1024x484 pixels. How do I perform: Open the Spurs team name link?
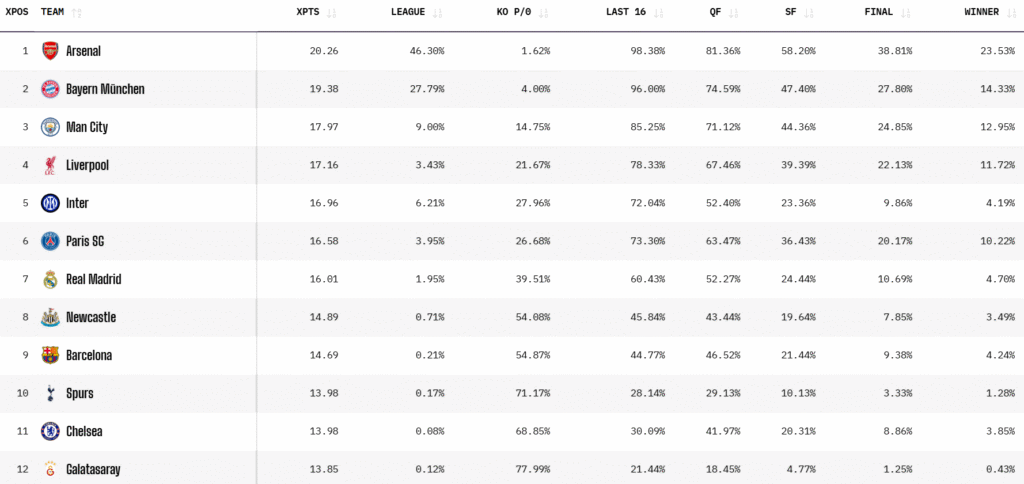(x=80, y=393)
